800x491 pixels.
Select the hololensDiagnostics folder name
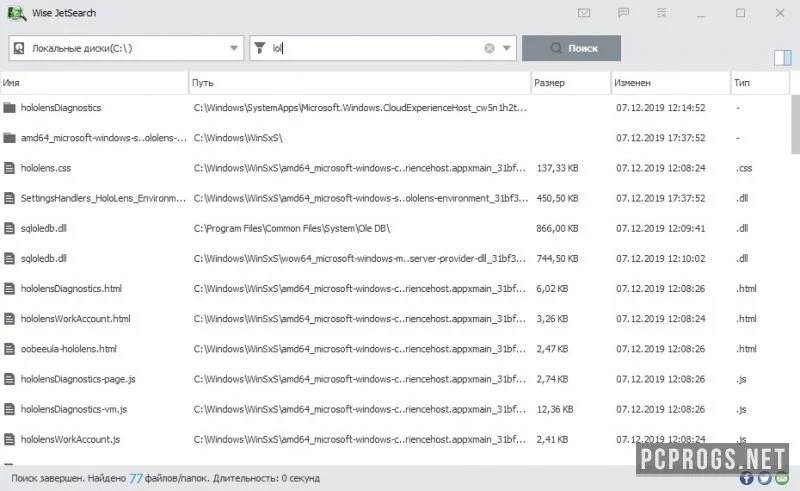coord(61,108)
